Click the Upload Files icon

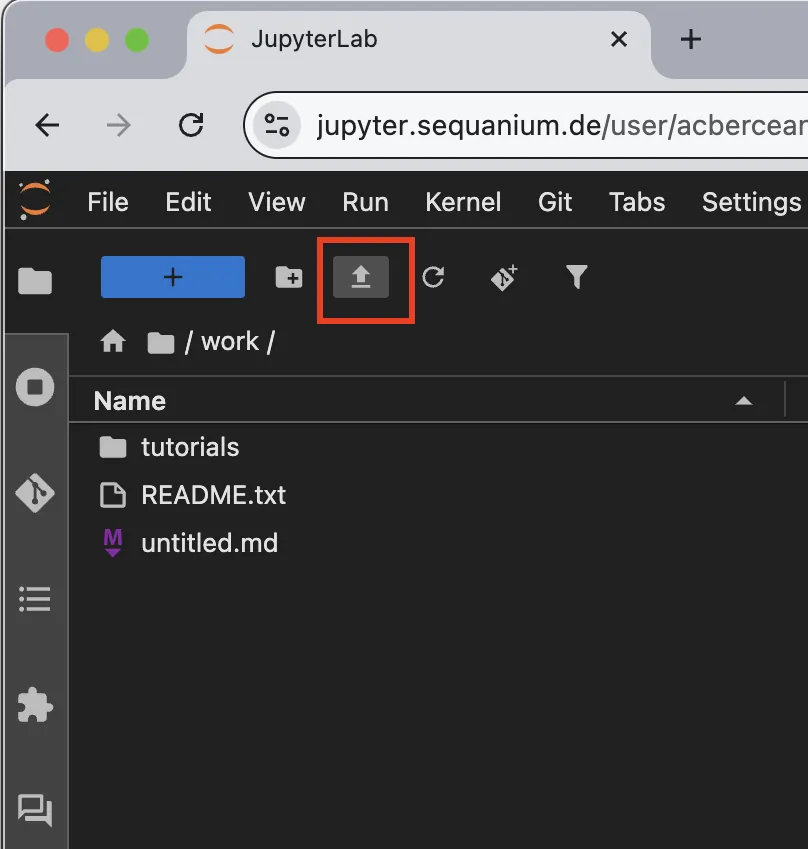[360, 277]
